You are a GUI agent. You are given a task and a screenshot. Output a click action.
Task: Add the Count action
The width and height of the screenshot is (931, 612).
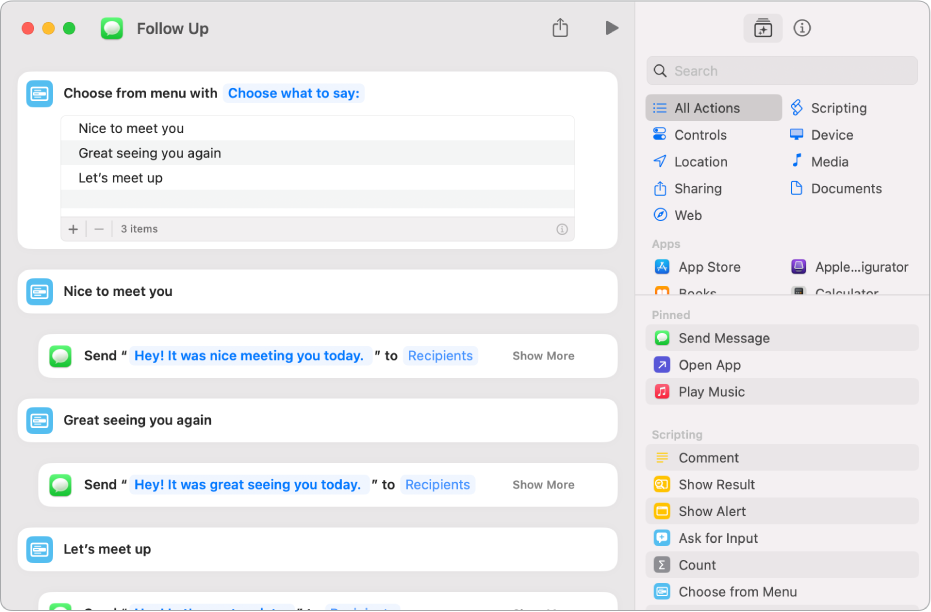tap(781, 565)
